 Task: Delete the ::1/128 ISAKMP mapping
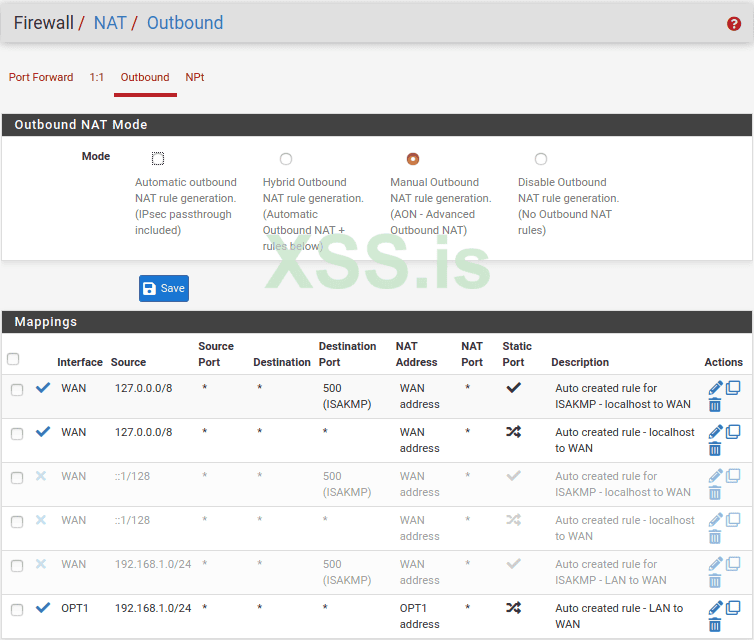[715, 493]
